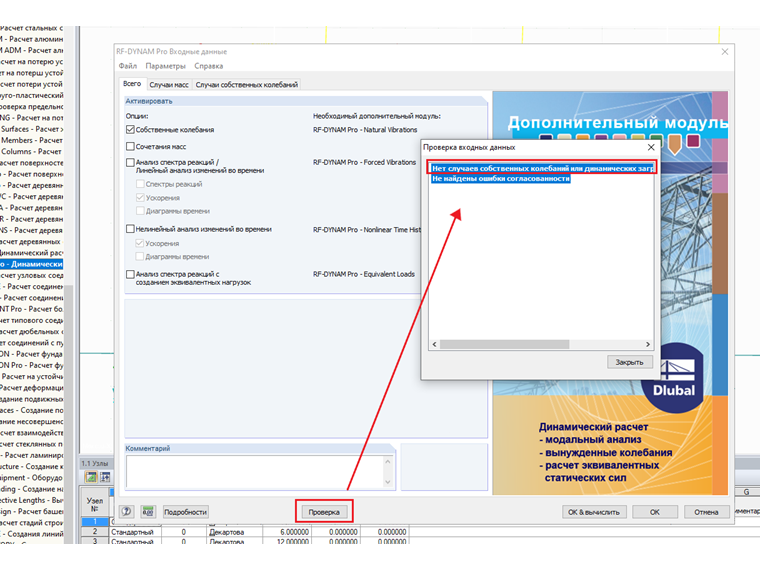Click the up arrow of Комментарий scrollbar
The height and width of the screenshot is (570, 760).
tap(387, 461)
